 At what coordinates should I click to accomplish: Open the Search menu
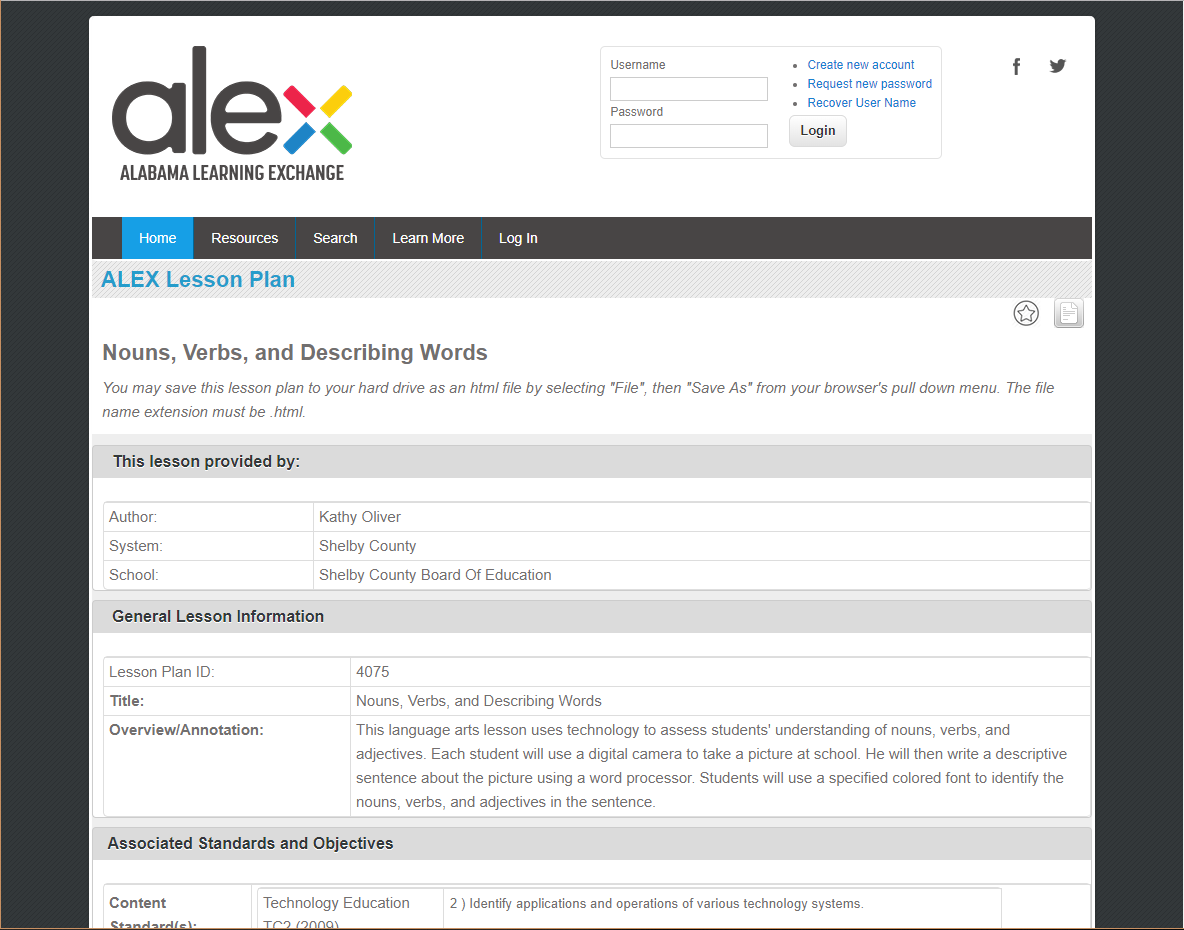334,238
